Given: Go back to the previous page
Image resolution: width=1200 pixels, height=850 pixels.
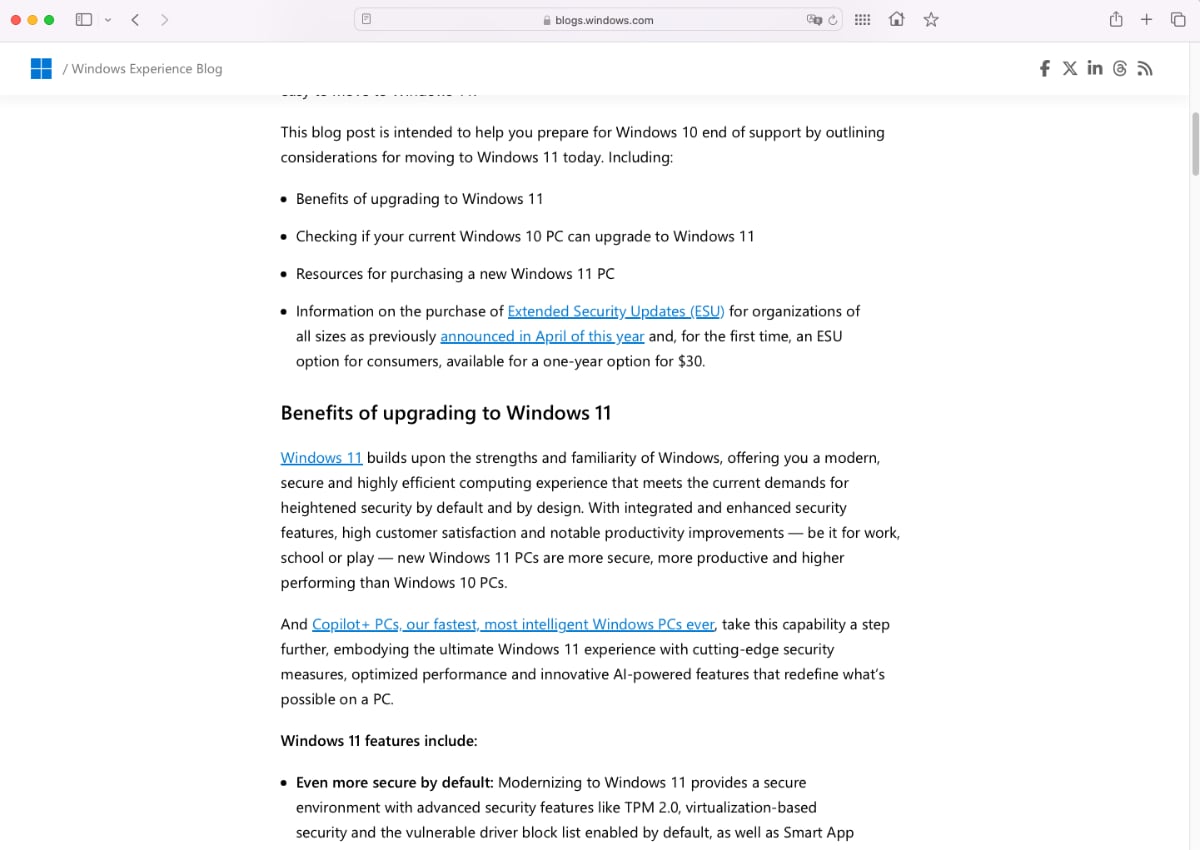Looking at the screenshot, I should (135, 20).
